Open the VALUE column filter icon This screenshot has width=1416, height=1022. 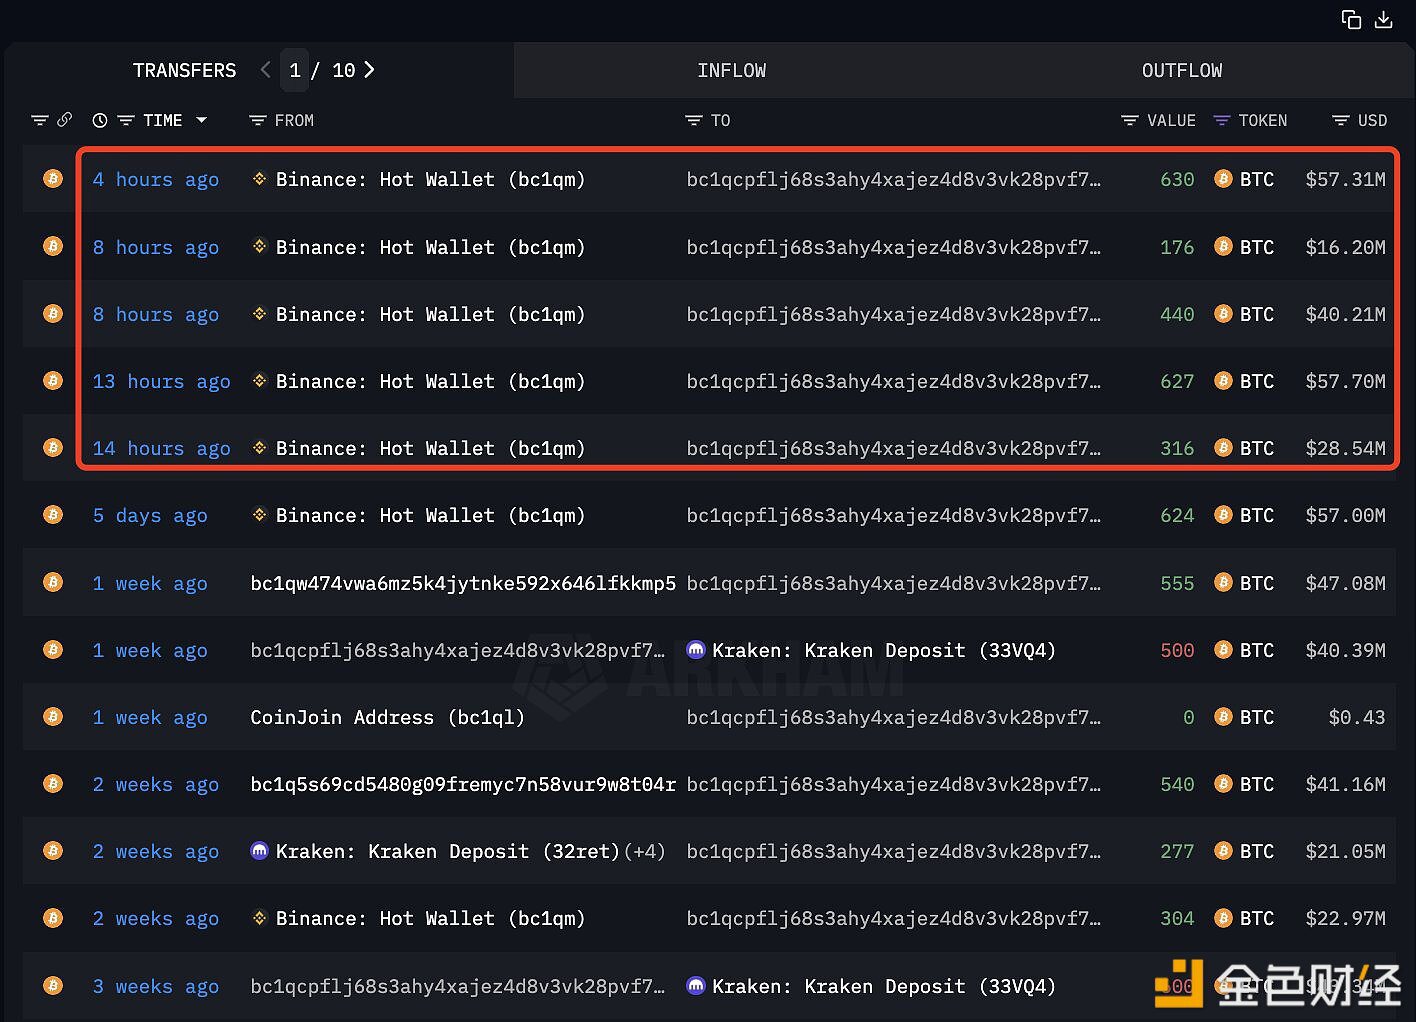click(1129, 121)
